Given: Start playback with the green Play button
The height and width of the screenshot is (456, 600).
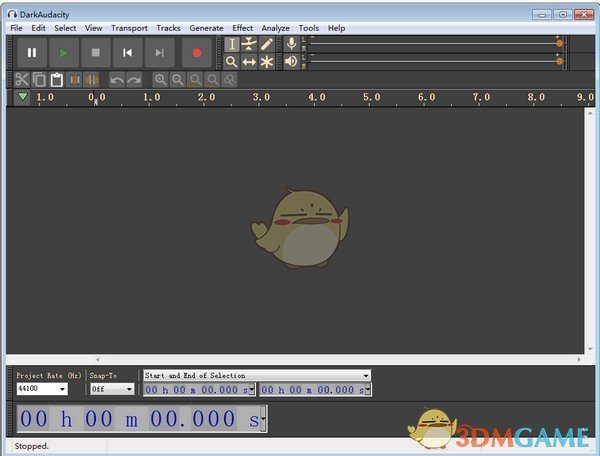Looking at the screenshot, I should [64, 53].
